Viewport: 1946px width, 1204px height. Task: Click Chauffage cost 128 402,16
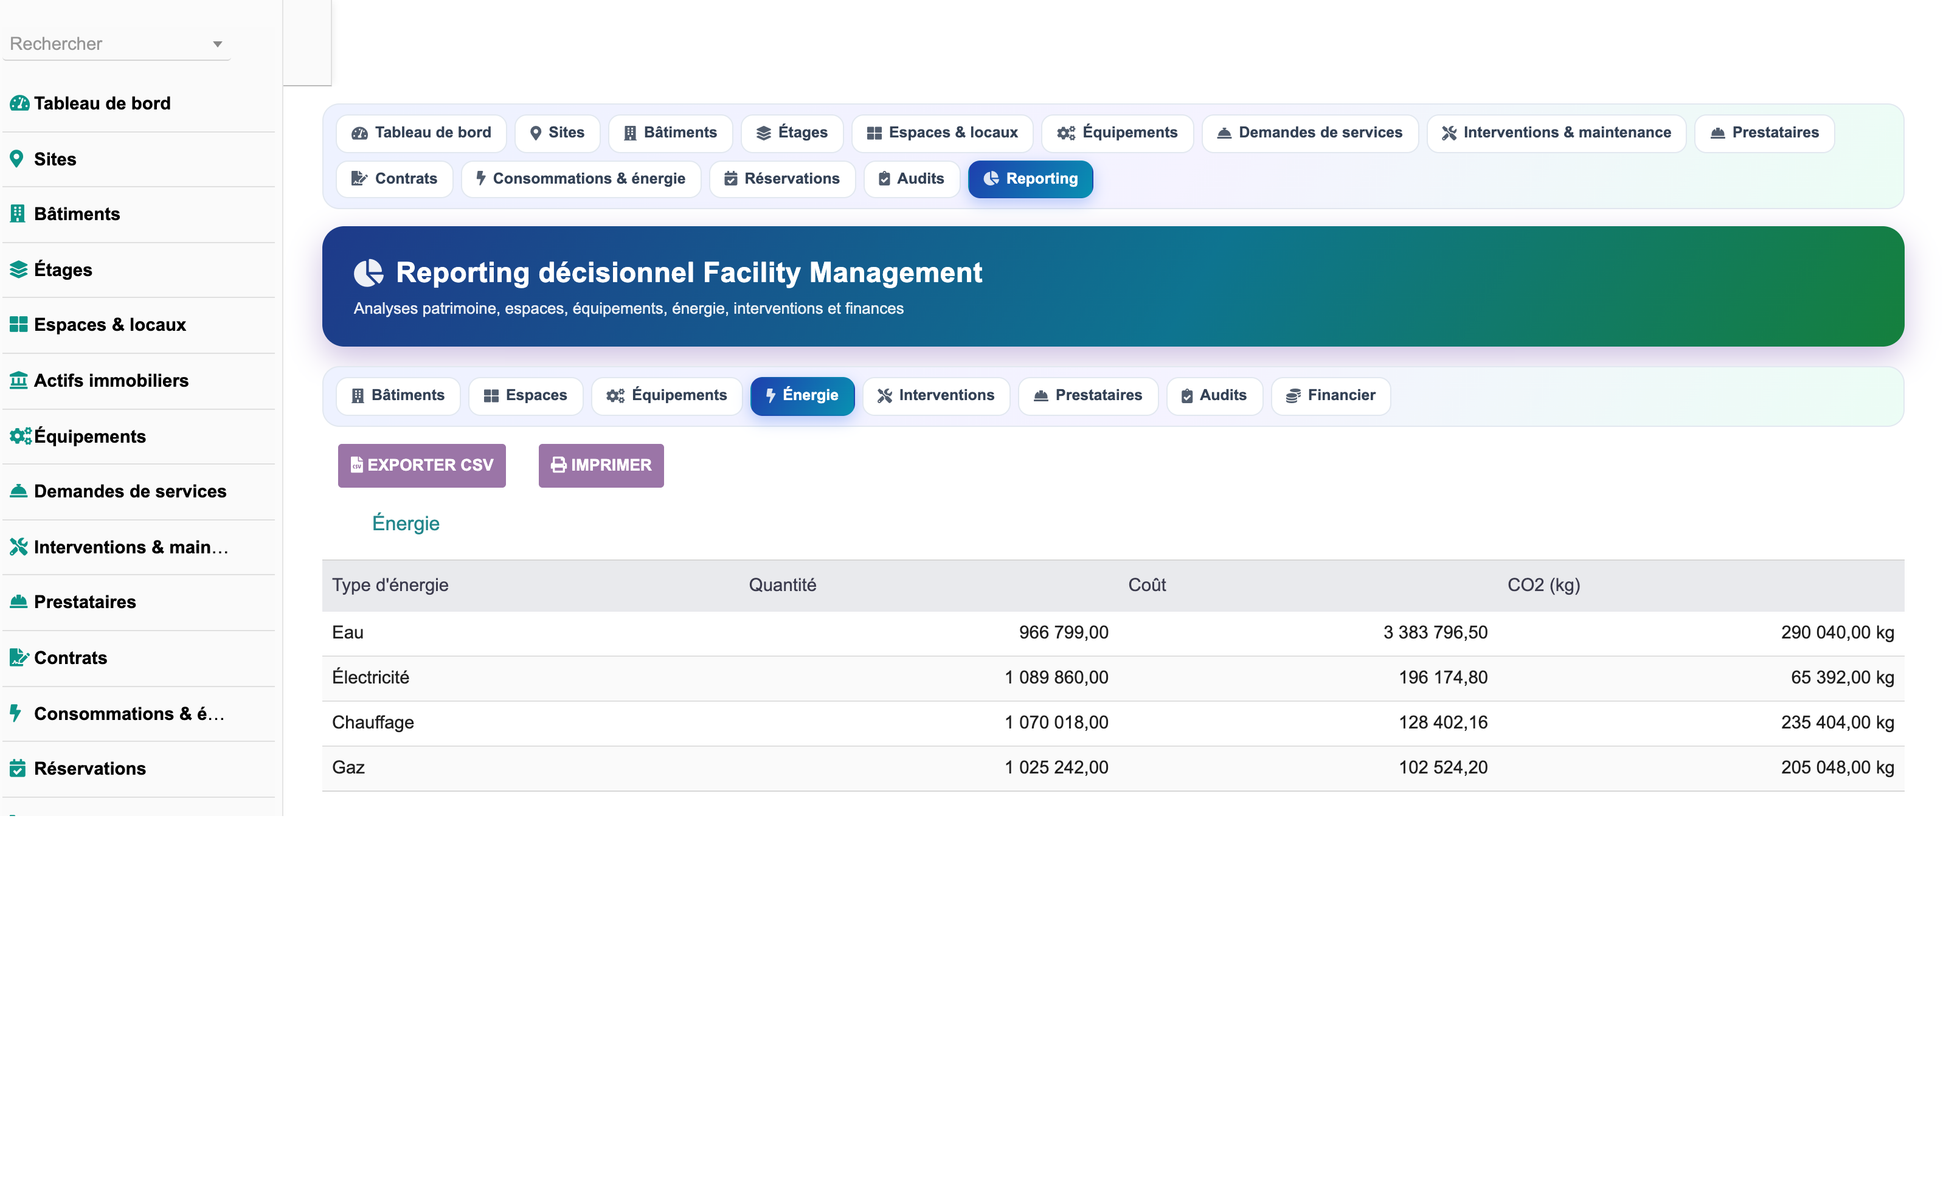[1443, 723]
